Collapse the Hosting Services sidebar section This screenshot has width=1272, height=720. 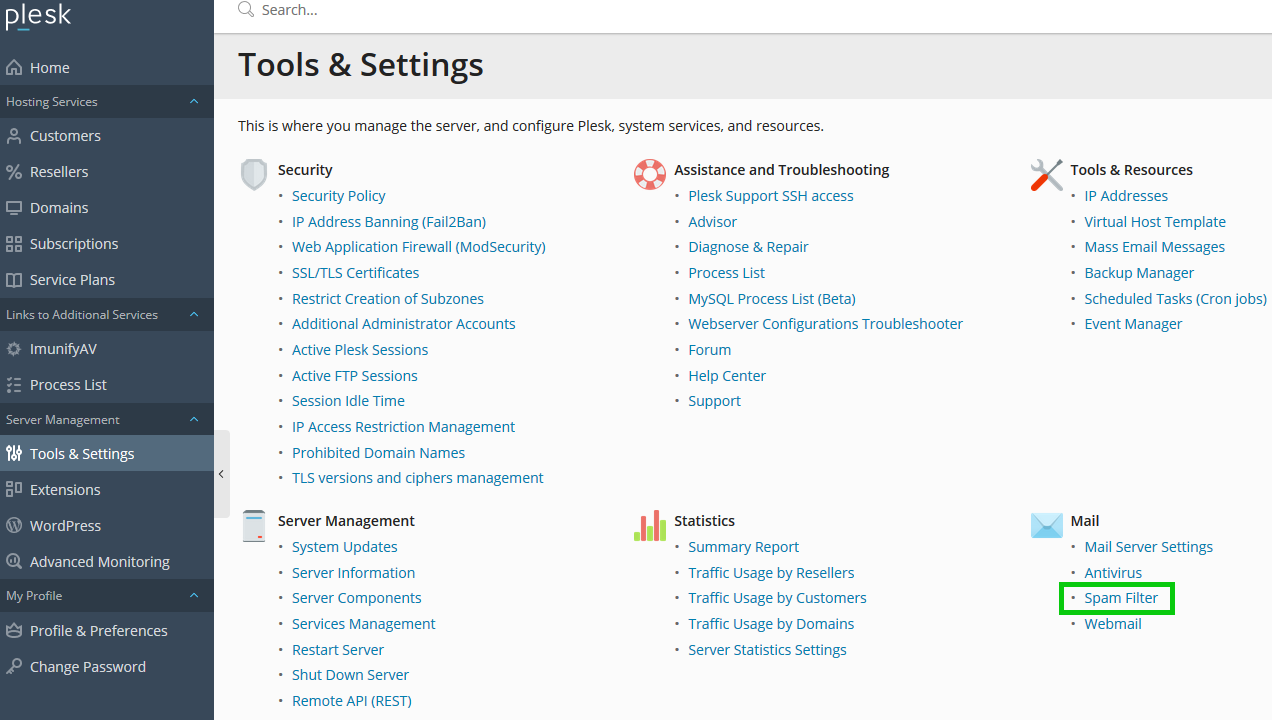[194, 102]
